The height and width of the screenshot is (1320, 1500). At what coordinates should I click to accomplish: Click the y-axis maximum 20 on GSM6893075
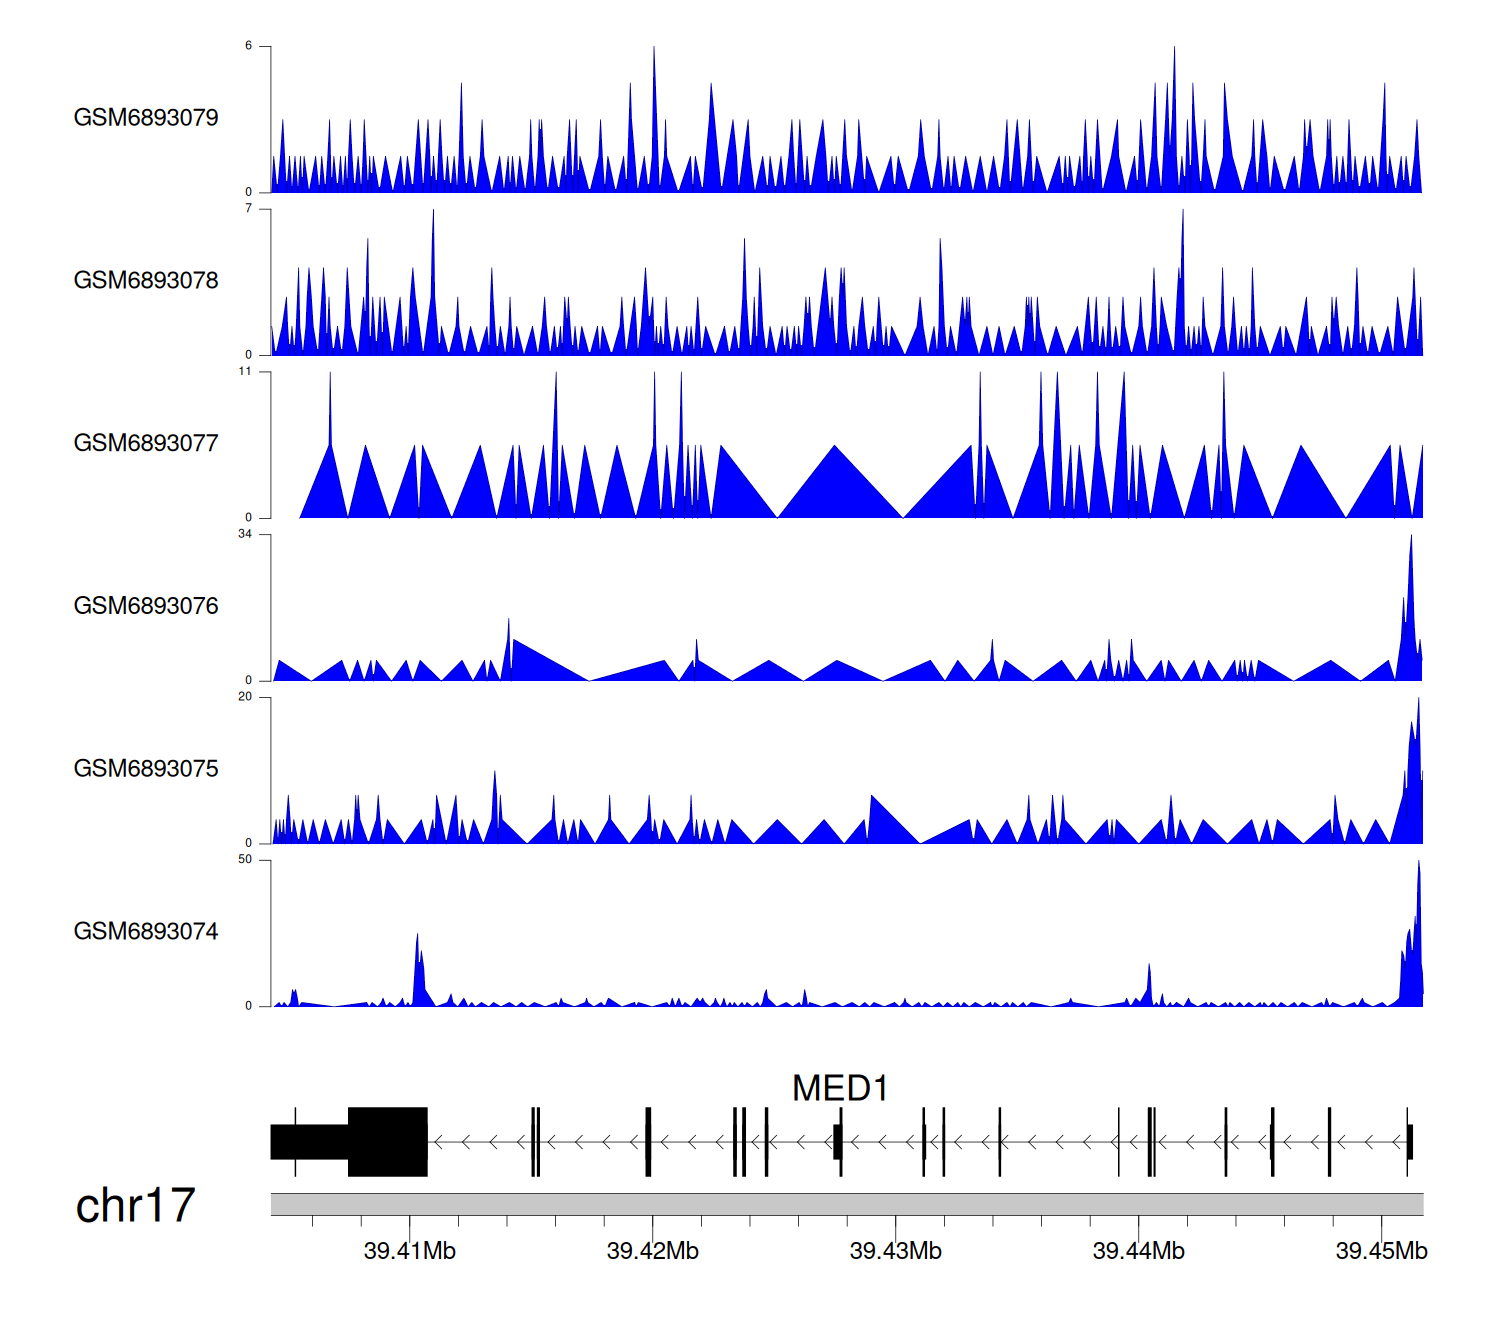click(245, 697)
